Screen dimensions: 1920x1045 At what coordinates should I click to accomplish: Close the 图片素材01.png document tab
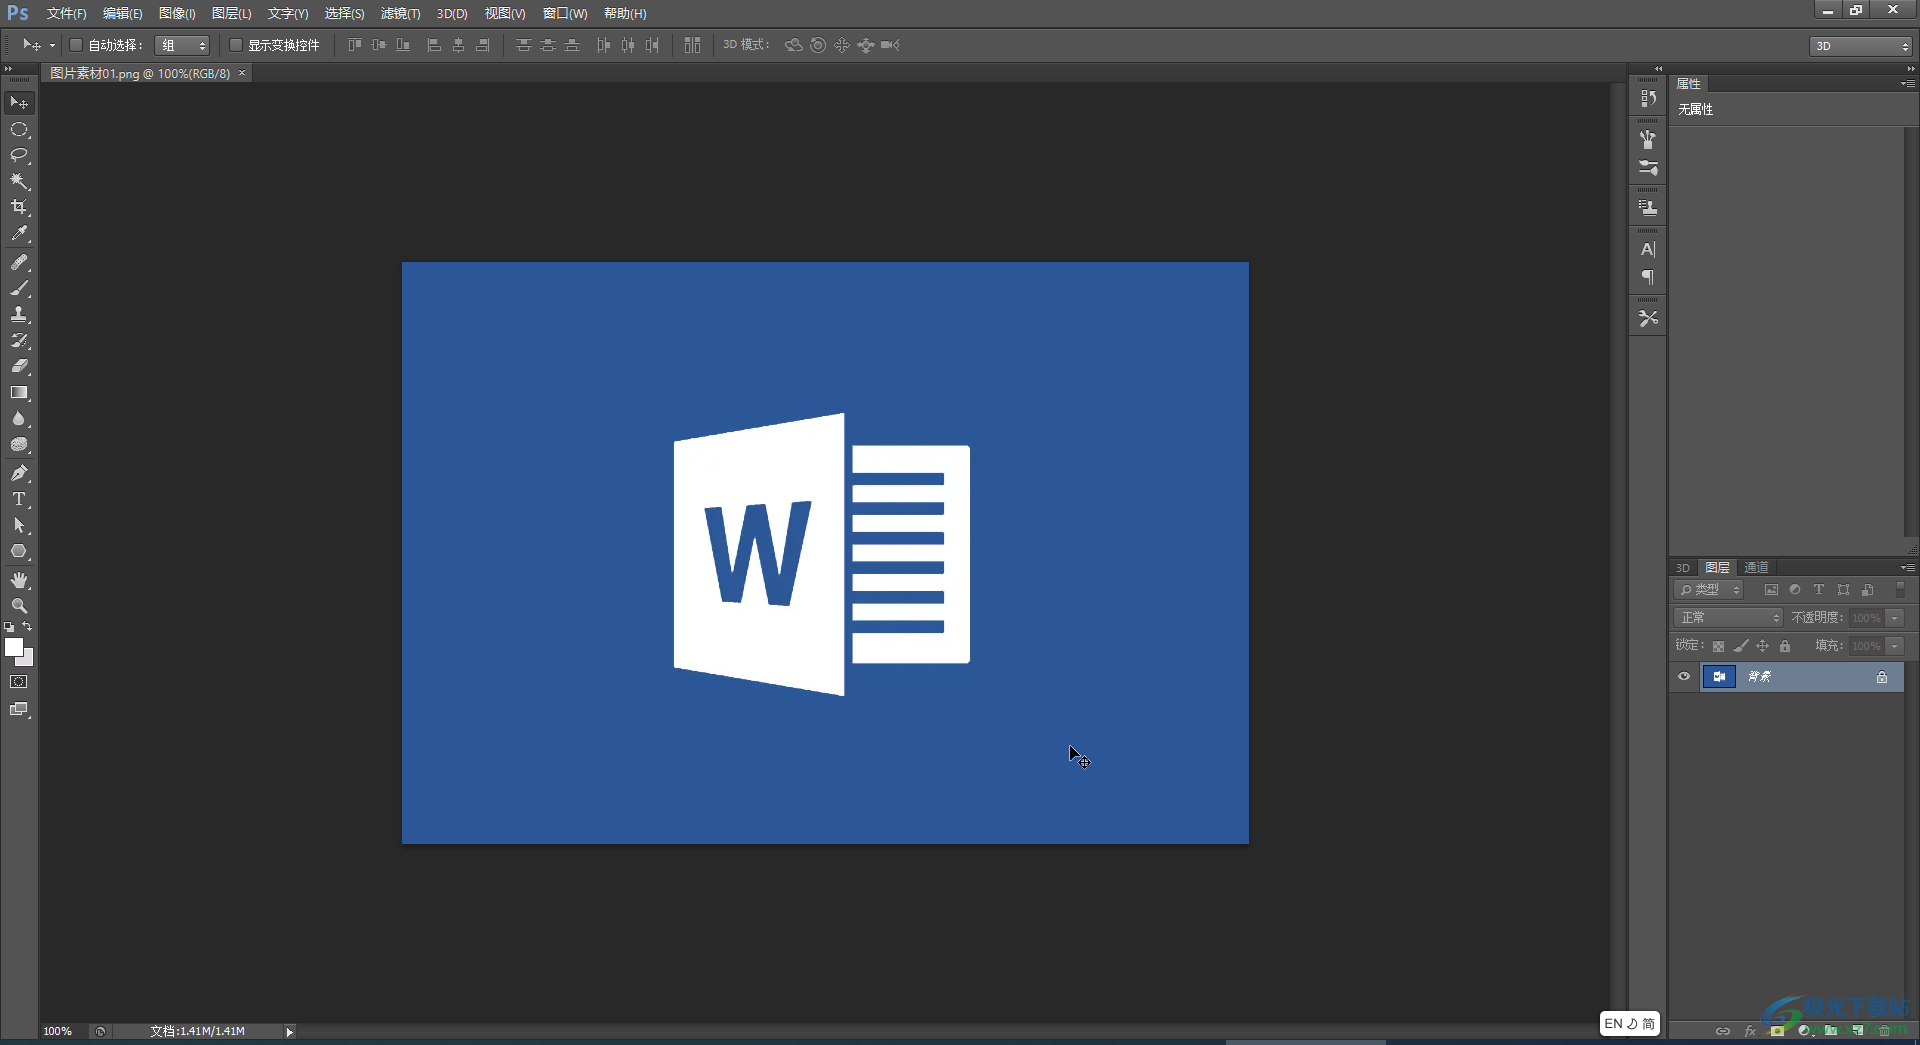242,73
